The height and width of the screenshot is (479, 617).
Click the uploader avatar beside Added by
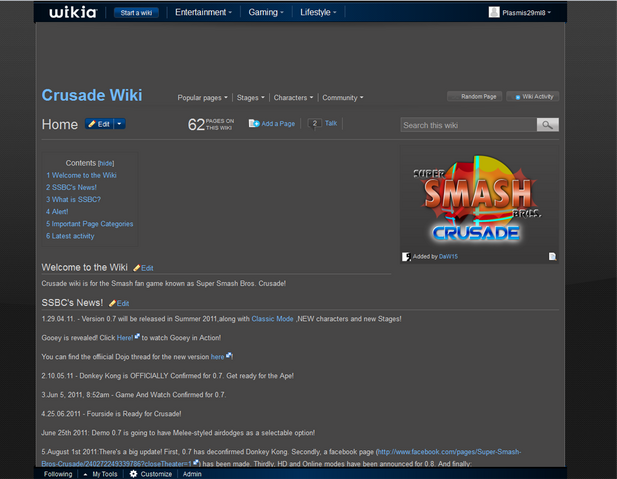coord(406,257)
